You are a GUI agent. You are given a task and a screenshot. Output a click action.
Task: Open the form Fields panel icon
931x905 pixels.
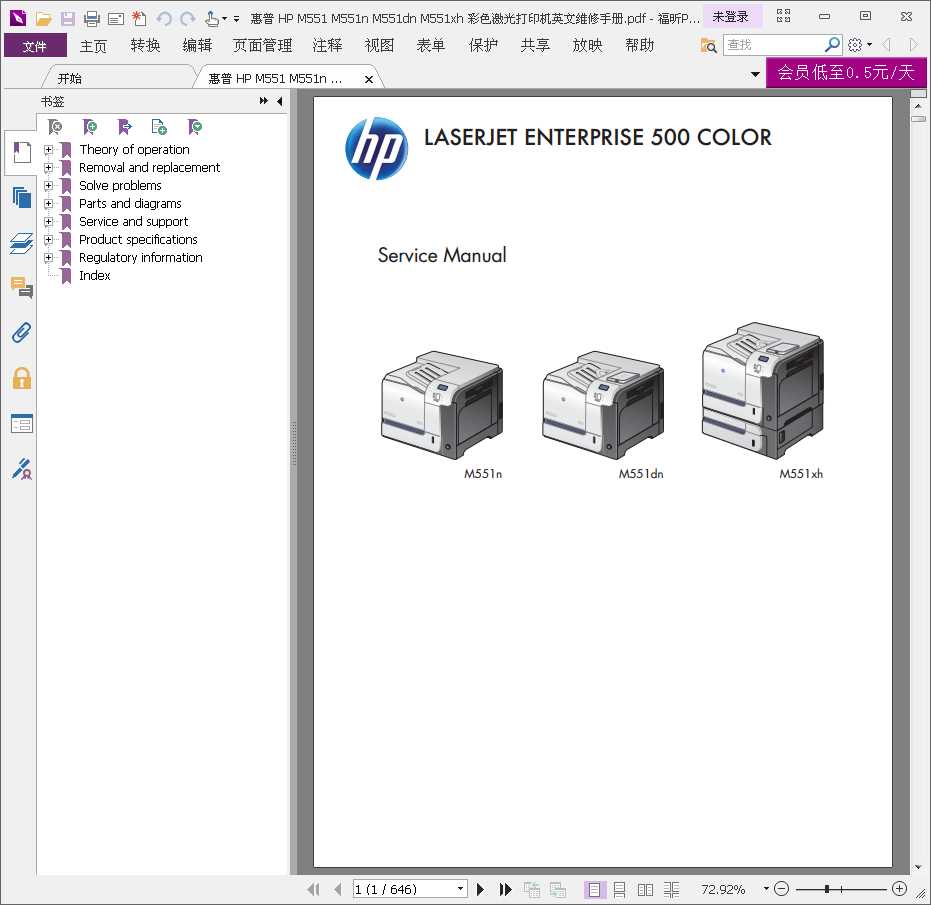coord(21,423)
